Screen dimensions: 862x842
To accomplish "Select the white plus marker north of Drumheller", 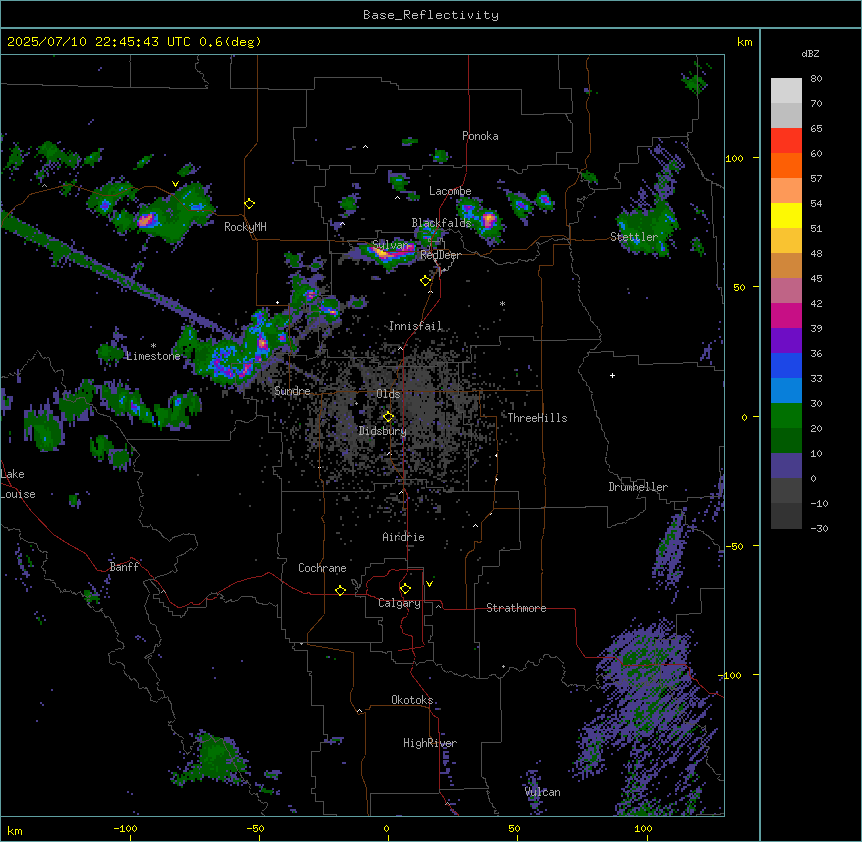I will click(x=612, y=375).
